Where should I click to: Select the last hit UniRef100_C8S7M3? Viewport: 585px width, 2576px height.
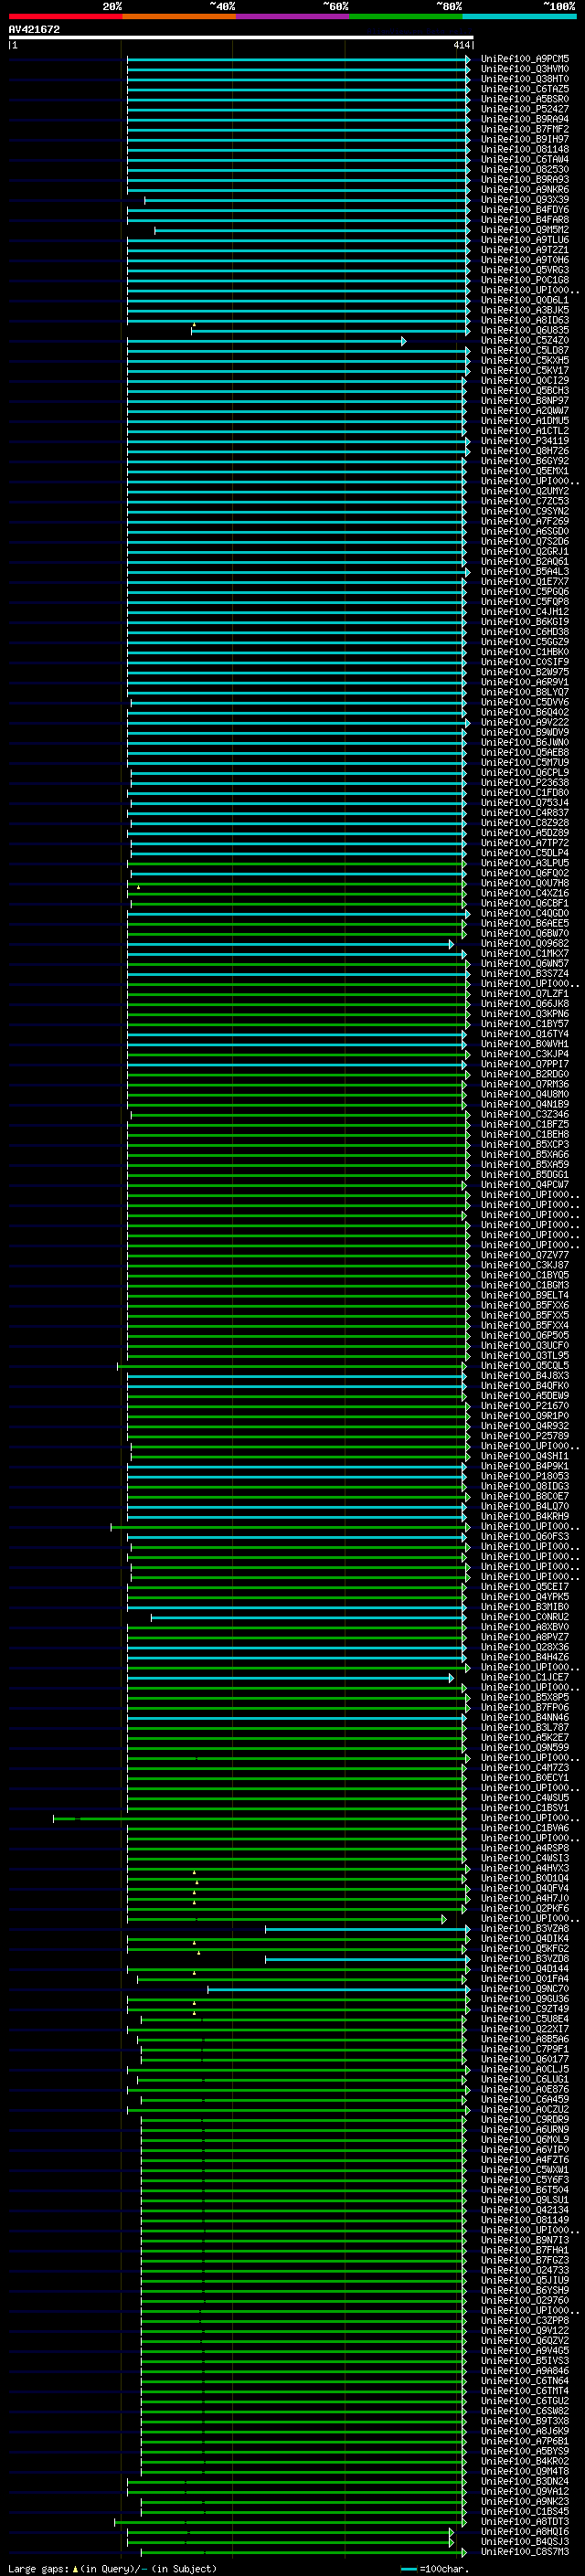coord(525,2552)
